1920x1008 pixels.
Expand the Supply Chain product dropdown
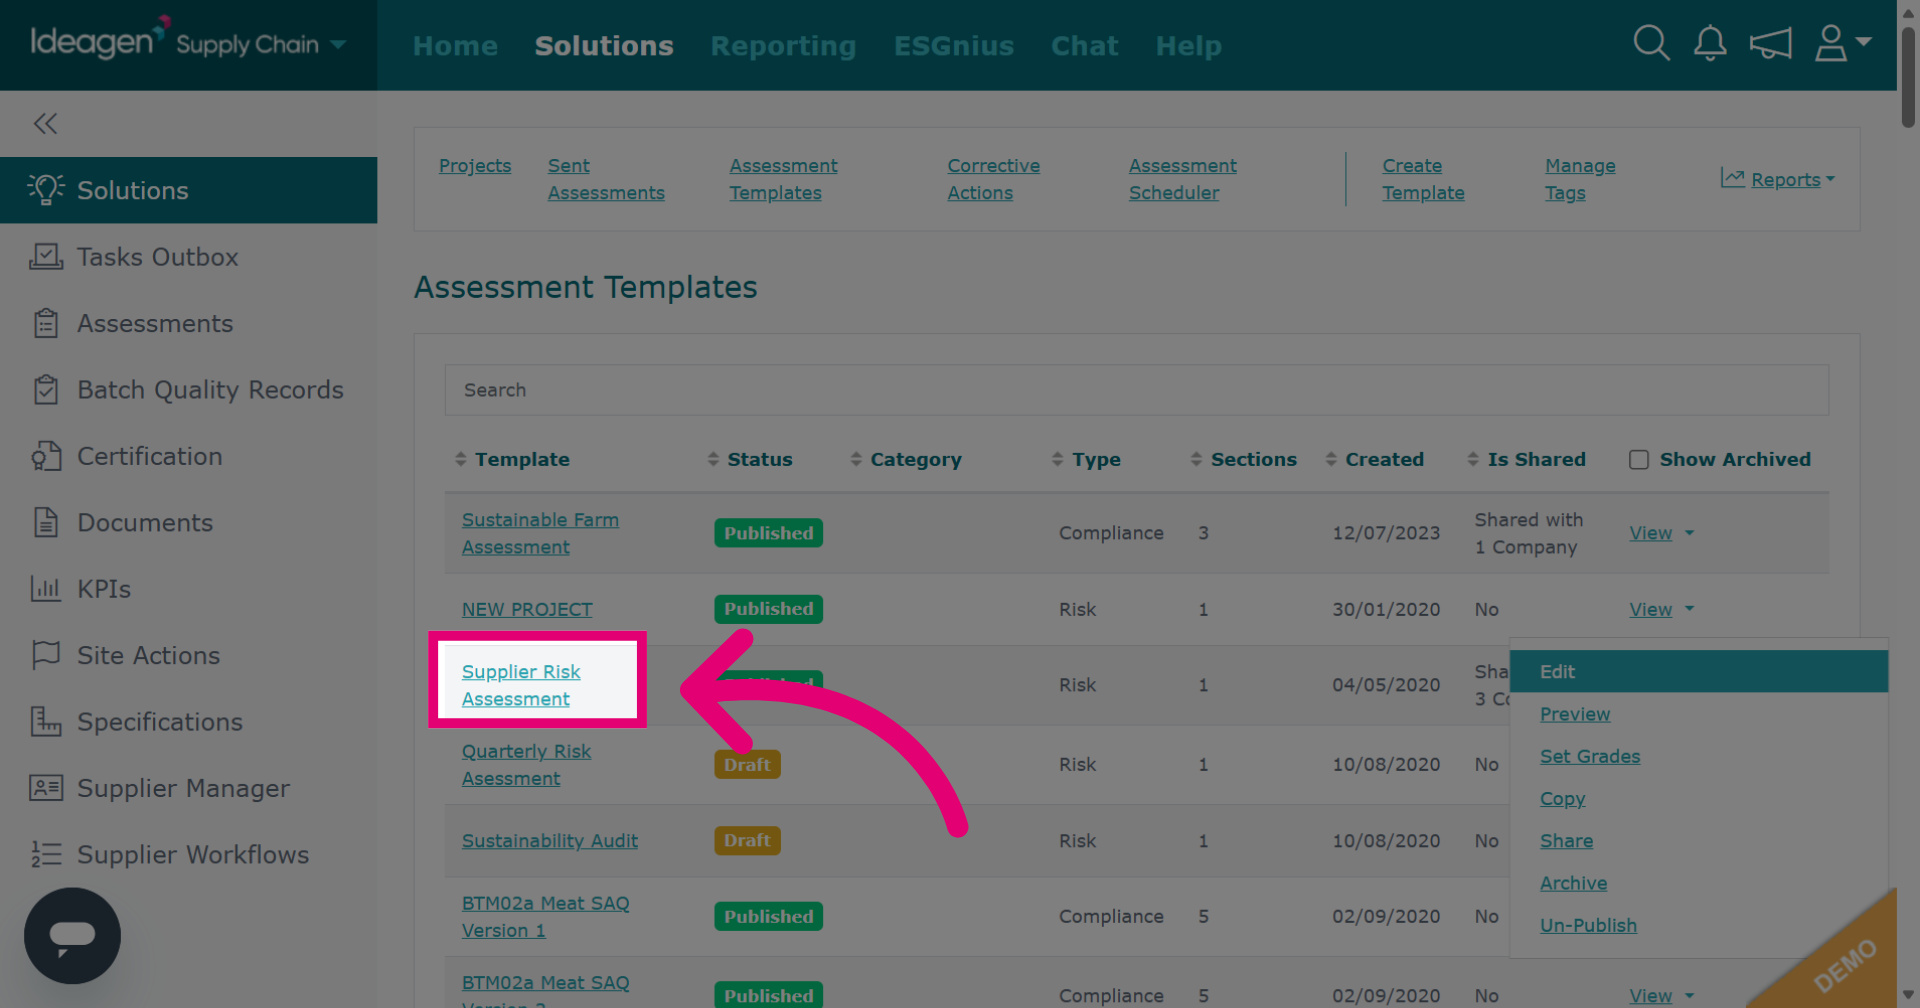338,44
